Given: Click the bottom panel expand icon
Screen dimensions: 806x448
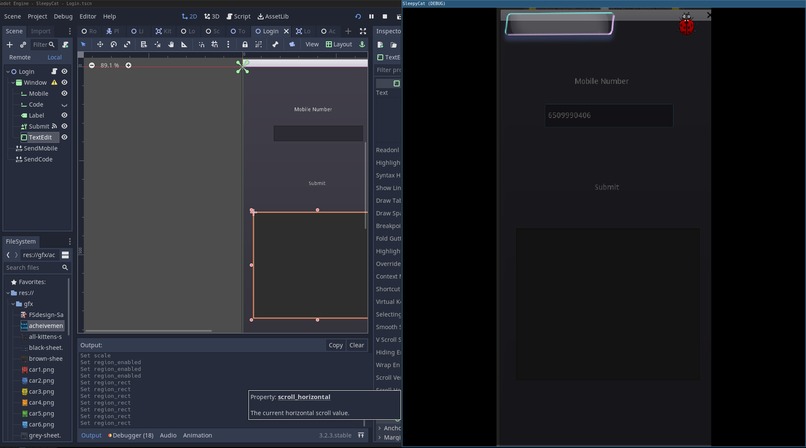Looking at the screenshot, I should (x=361, y=435).
